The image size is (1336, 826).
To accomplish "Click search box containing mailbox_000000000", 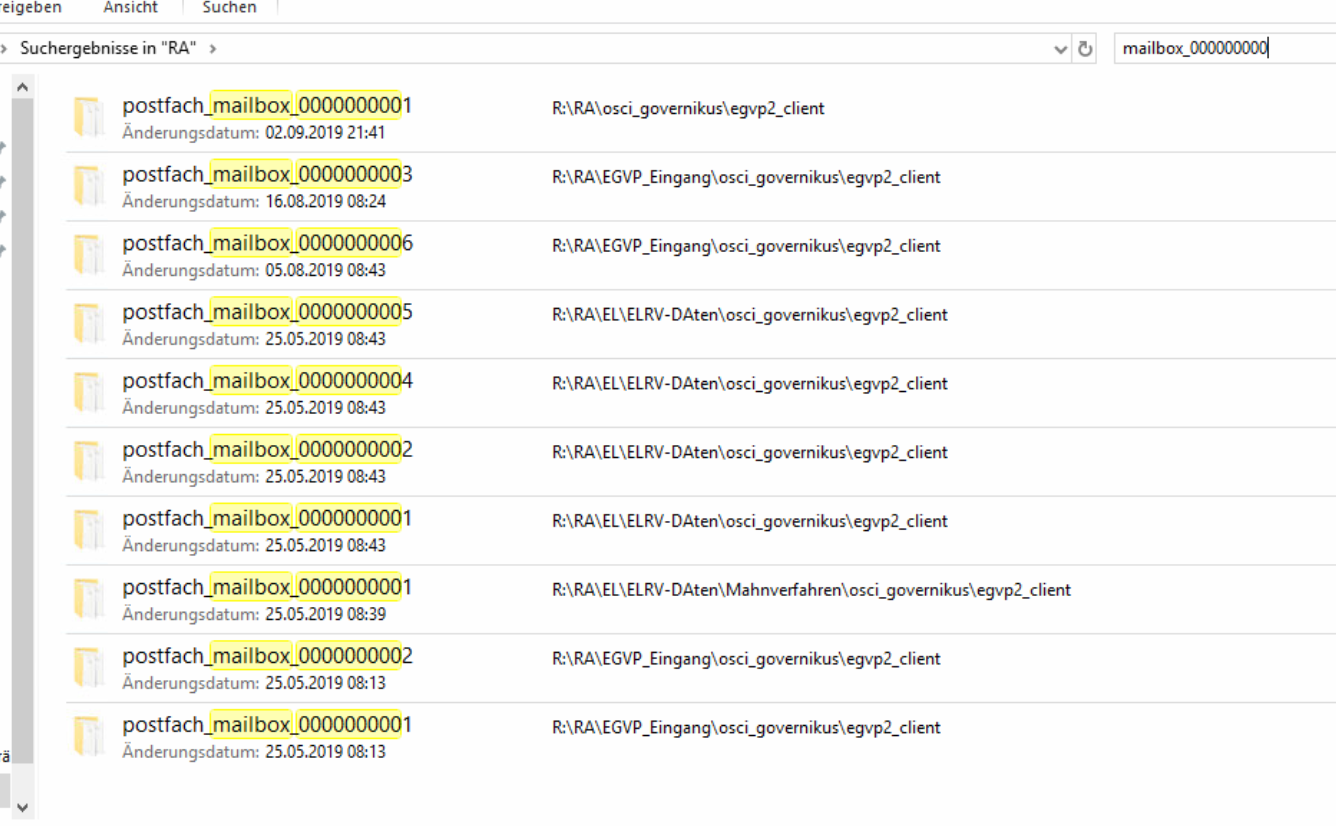I will (1220, 48).
